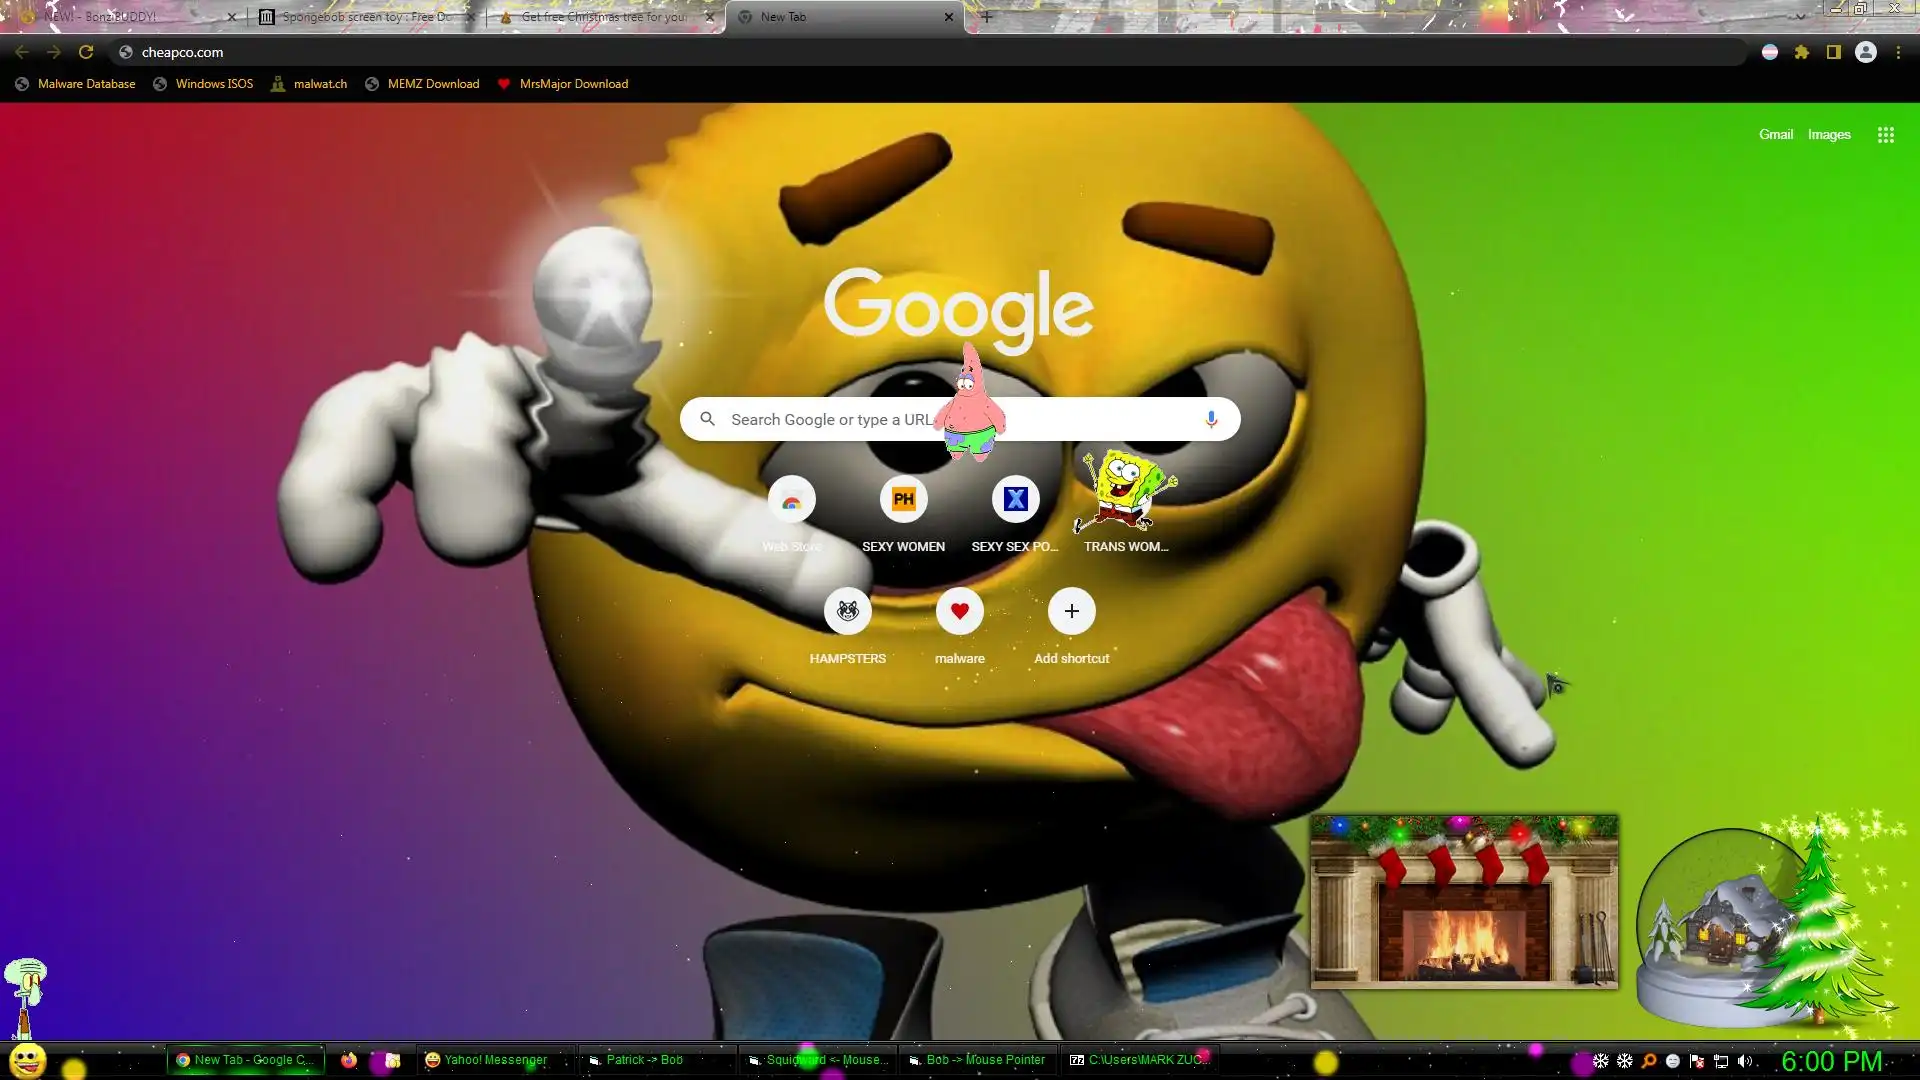Screen dimensions: 1920x1080
Task: Switch to the Spongebob screen toy tab
Action: pyautogui.click(x=360, y=17)
